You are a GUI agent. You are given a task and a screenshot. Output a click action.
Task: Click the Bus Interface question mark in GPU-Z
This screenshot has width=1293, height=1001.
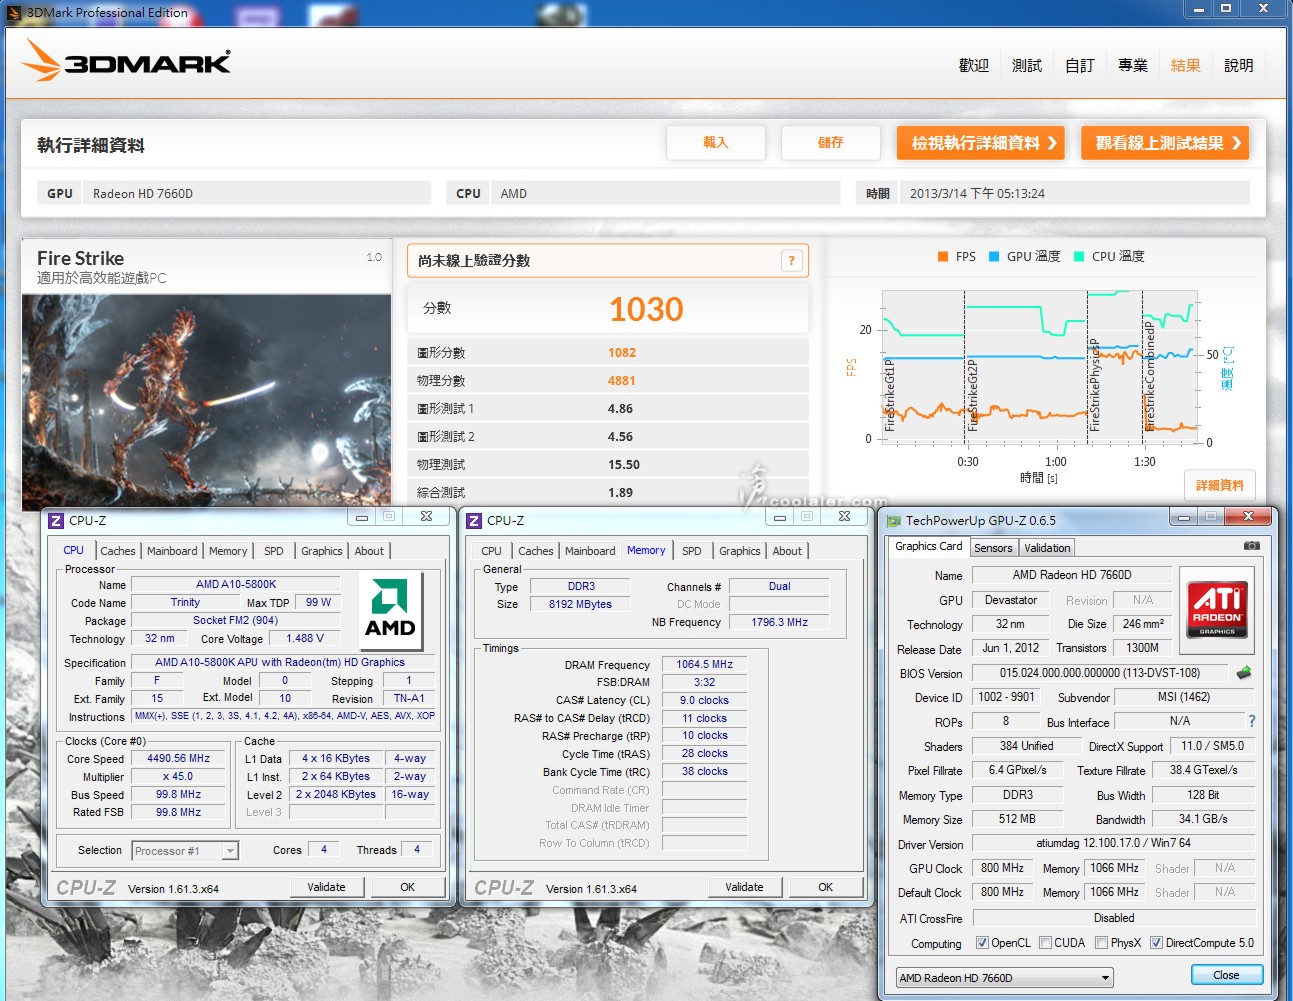[x=1251, y=721]
